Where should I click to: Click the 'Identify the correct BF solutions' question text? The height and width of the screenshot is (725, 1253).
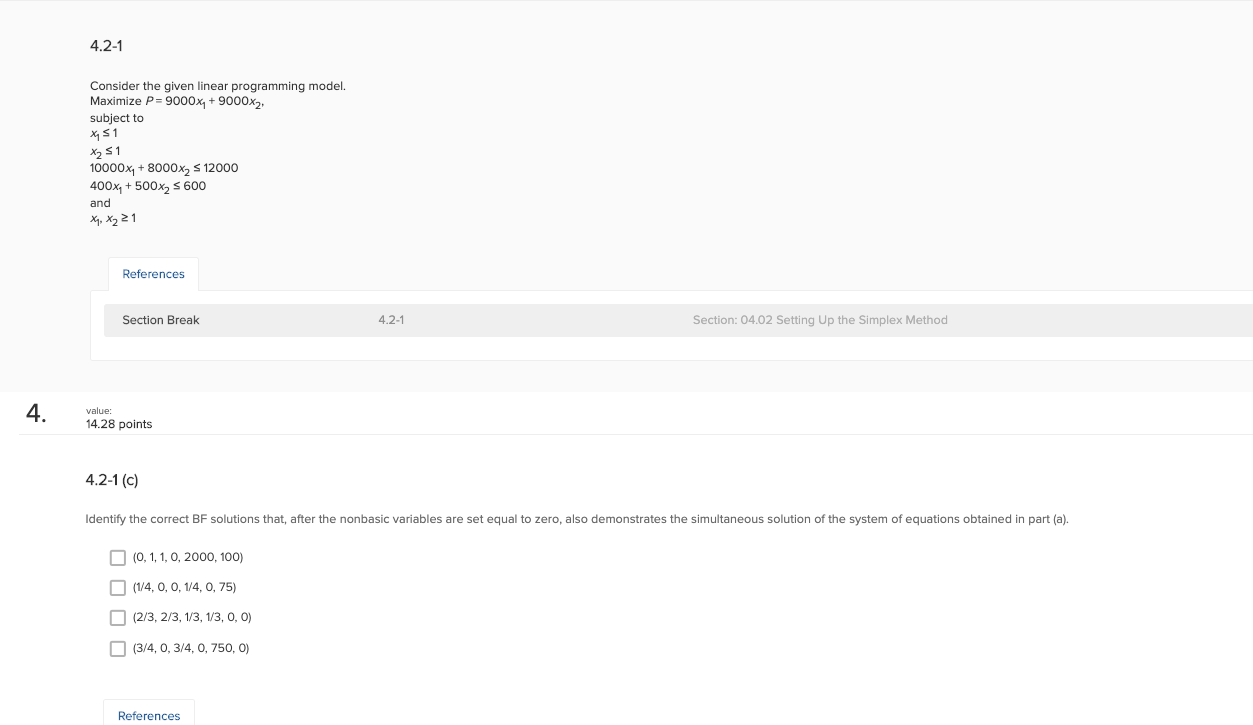pos(577,519)
